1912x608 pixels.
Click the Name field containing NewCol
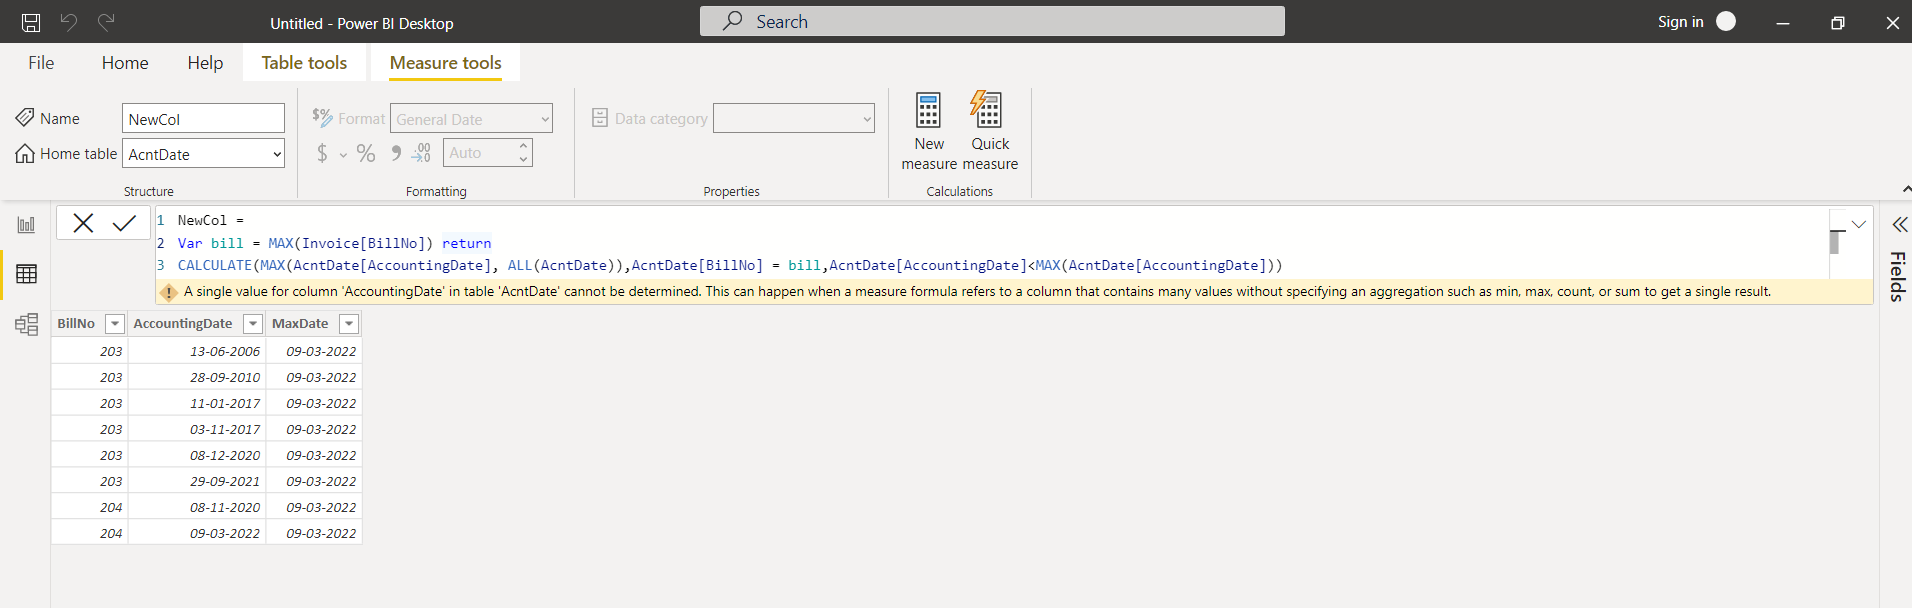[x=203, y=119]
